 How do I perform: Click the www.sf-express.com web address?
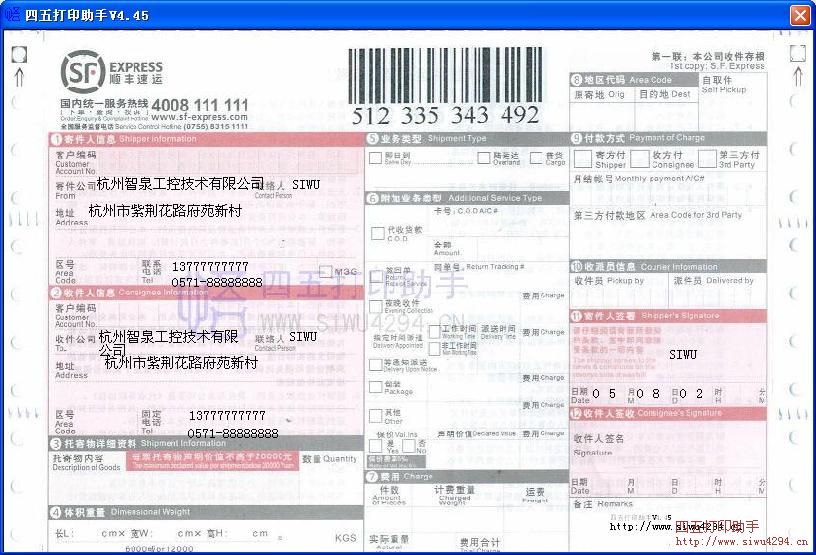click(199, 117)
